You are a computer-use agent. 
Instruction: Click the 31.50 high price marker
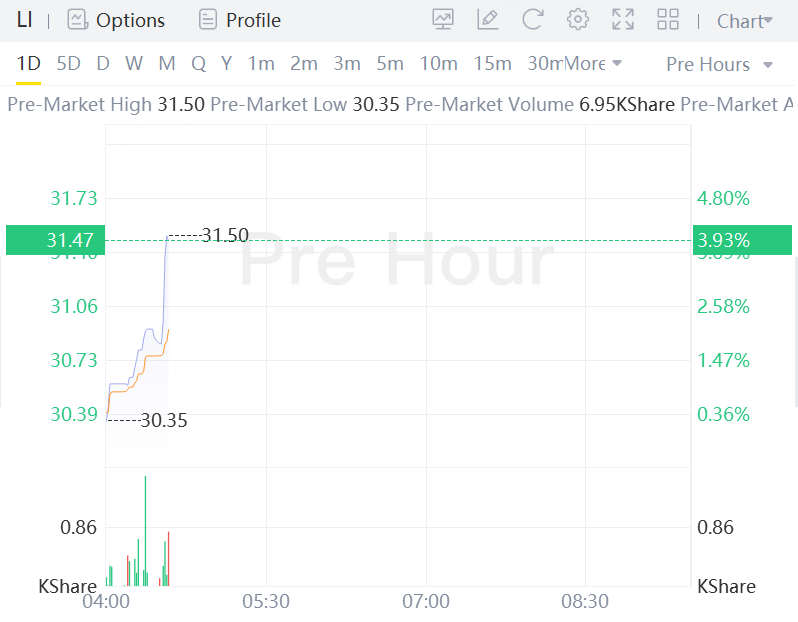[225, 236]
